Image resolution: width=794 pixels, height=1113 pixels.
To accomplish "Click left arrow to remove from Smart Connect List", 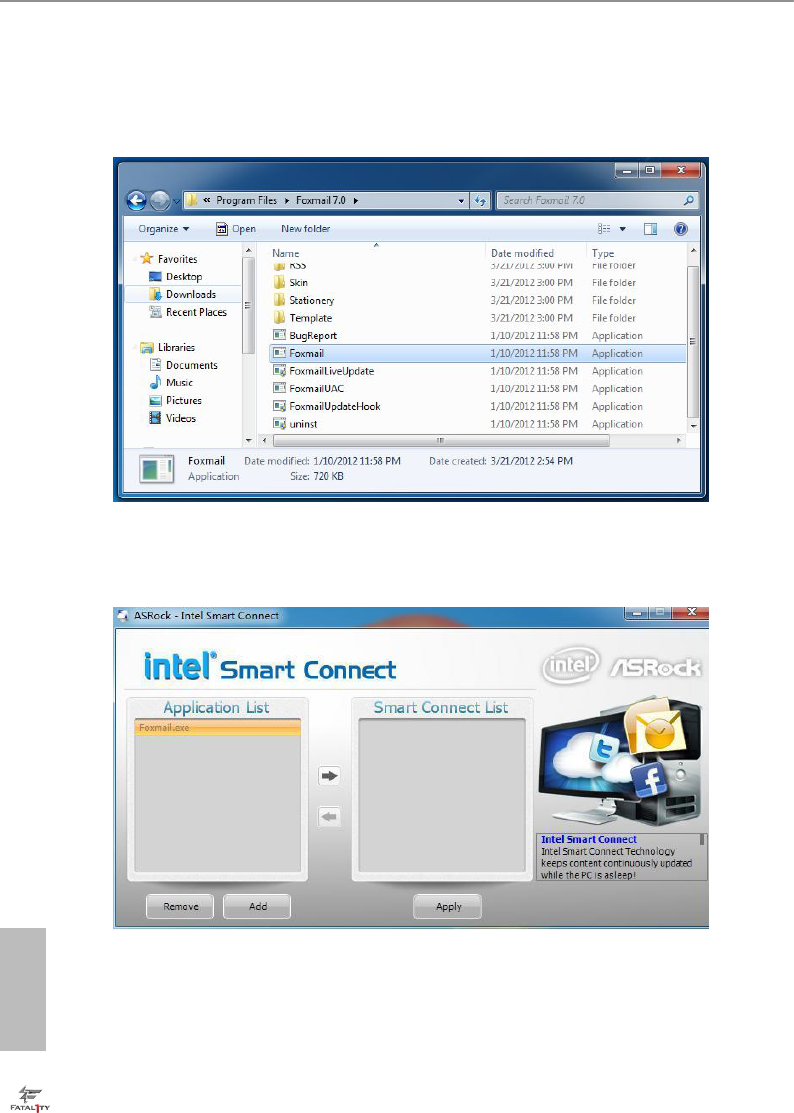I will (329, 817).
